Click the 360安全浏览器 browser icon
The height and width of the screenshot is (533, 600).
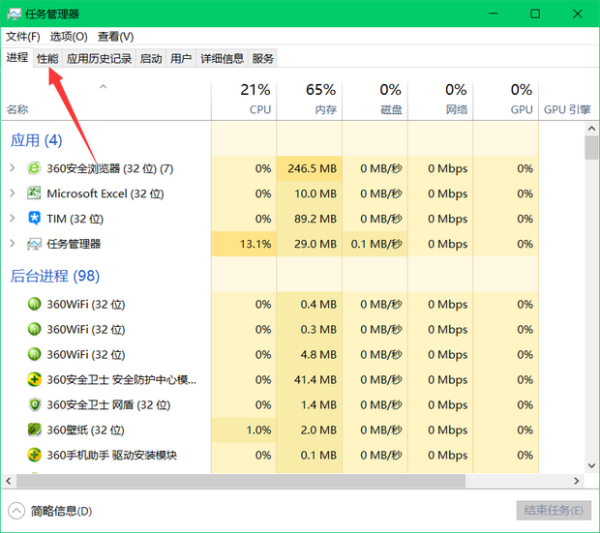click(x=34, y=168)
